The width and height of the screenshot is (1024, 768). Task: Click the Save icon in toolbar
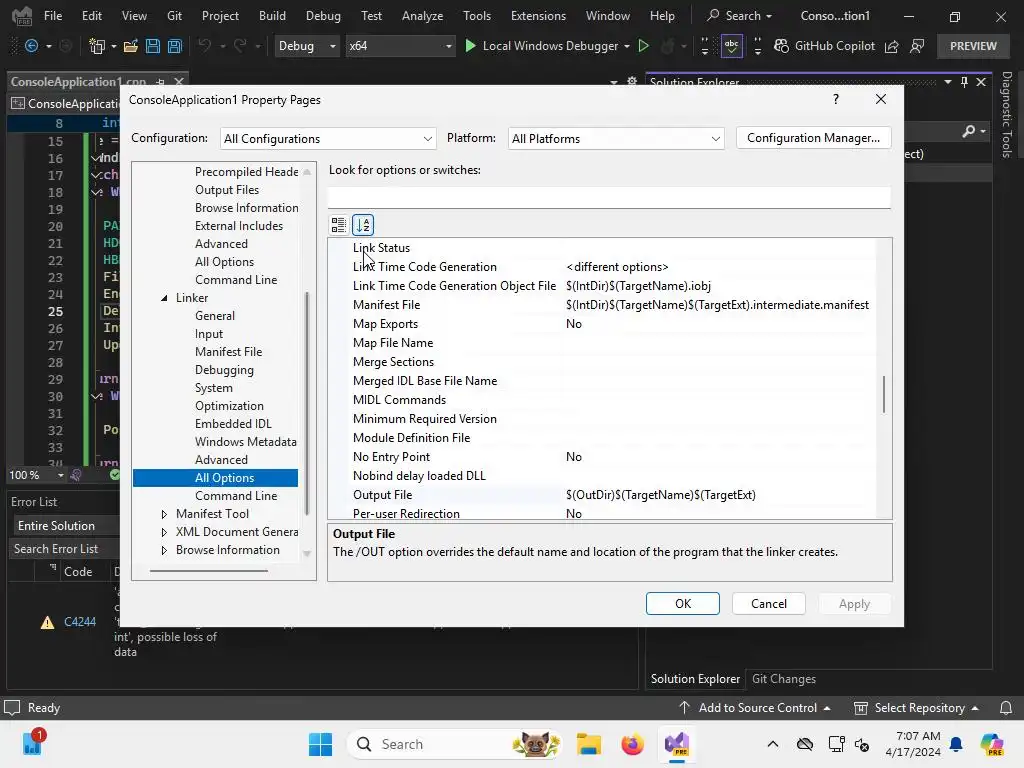tap(153, 46)
